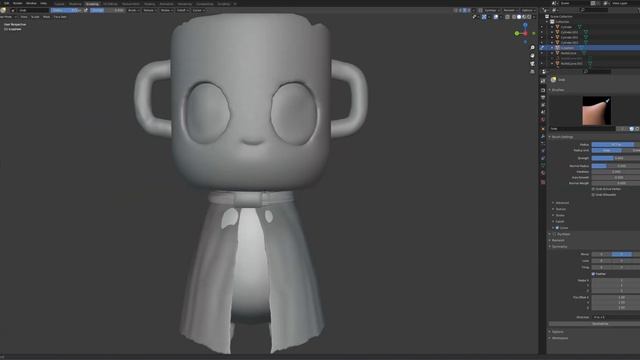Switch to the Shading workspace tab
Viewport: 640px width, 360px height.
point(149,4)
